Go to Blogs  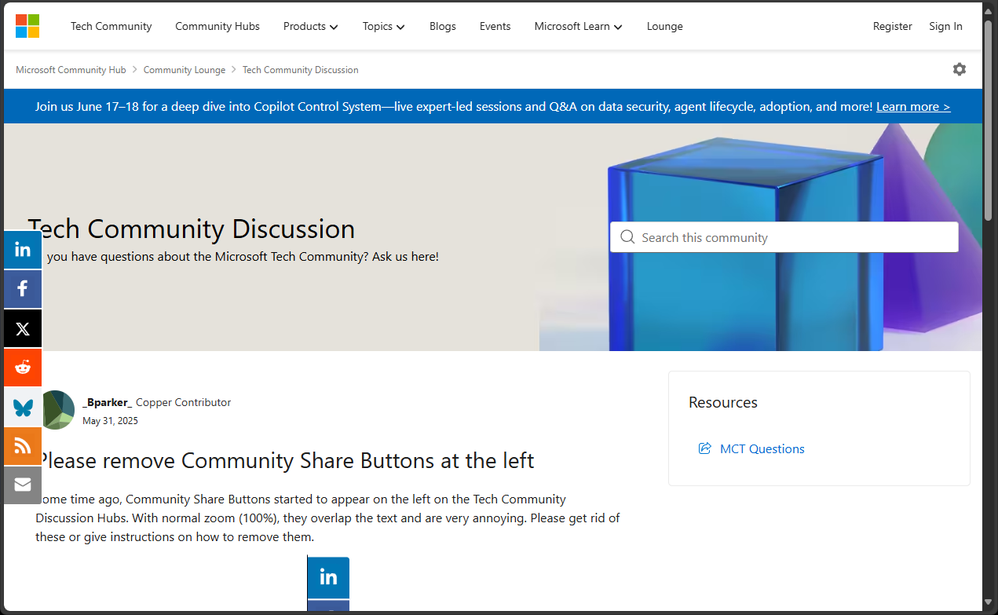point(442,26)
